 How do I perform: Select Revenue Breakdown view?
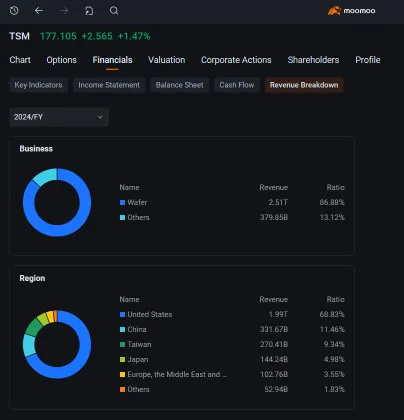pos(304,85)
